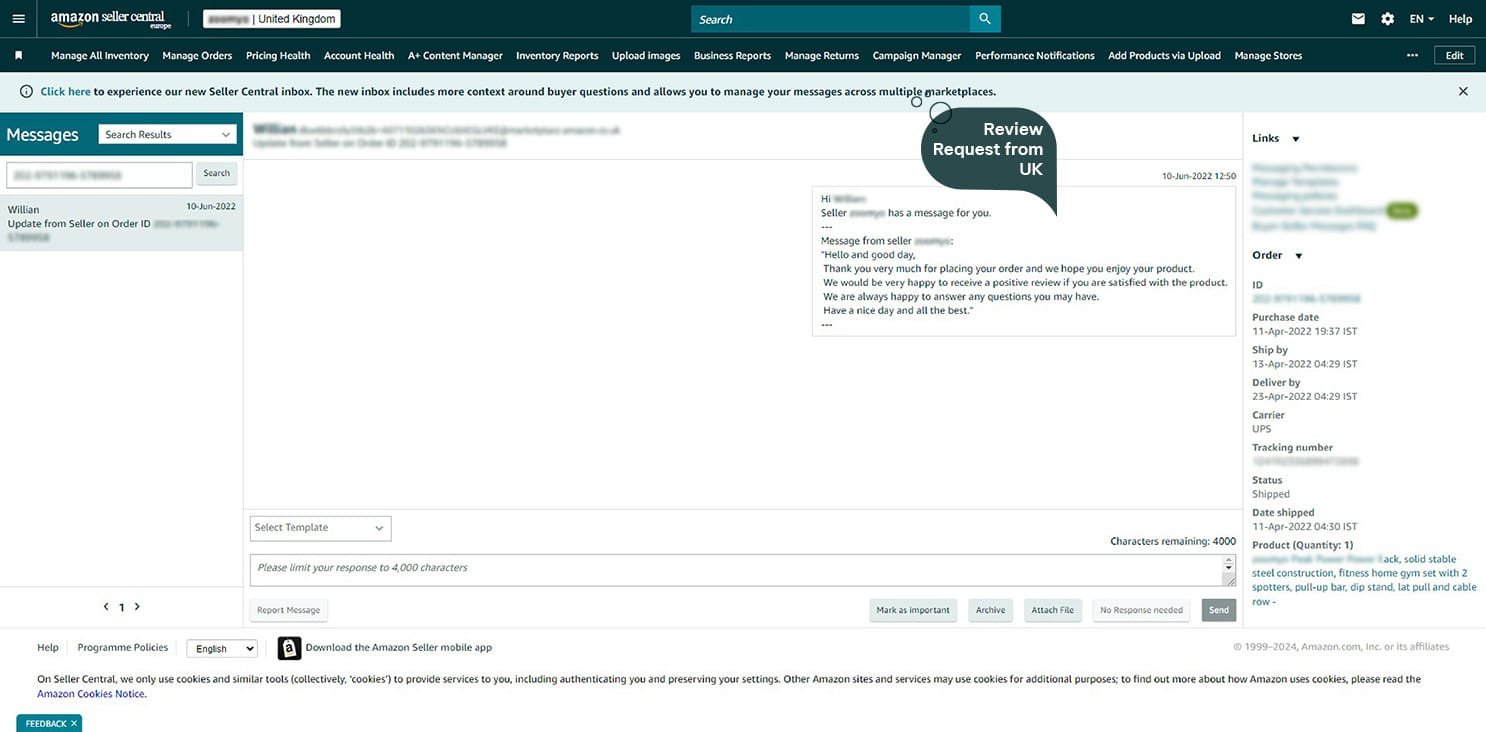This screenshot has height=732, width=1486.
Task: Collapse the Links section
Action: [x=1296, y=139]
